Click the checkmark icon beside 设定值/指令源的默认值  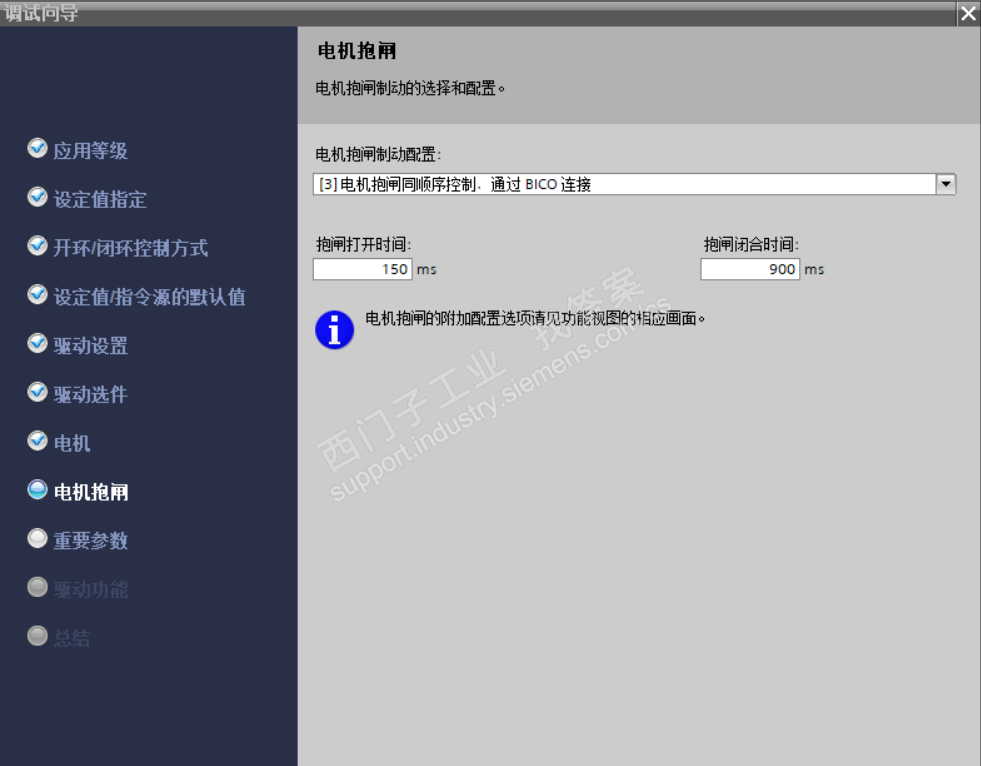38,295
